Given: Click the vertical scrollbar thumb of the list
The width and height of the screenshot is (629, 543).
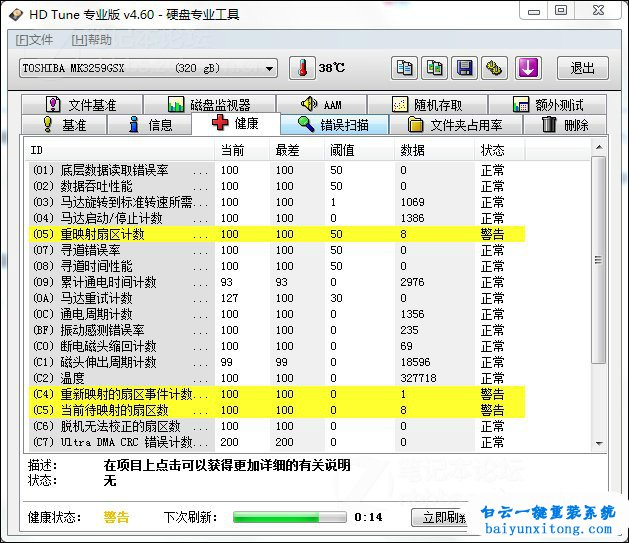Looking at the screenshot, I should [599, 260].
